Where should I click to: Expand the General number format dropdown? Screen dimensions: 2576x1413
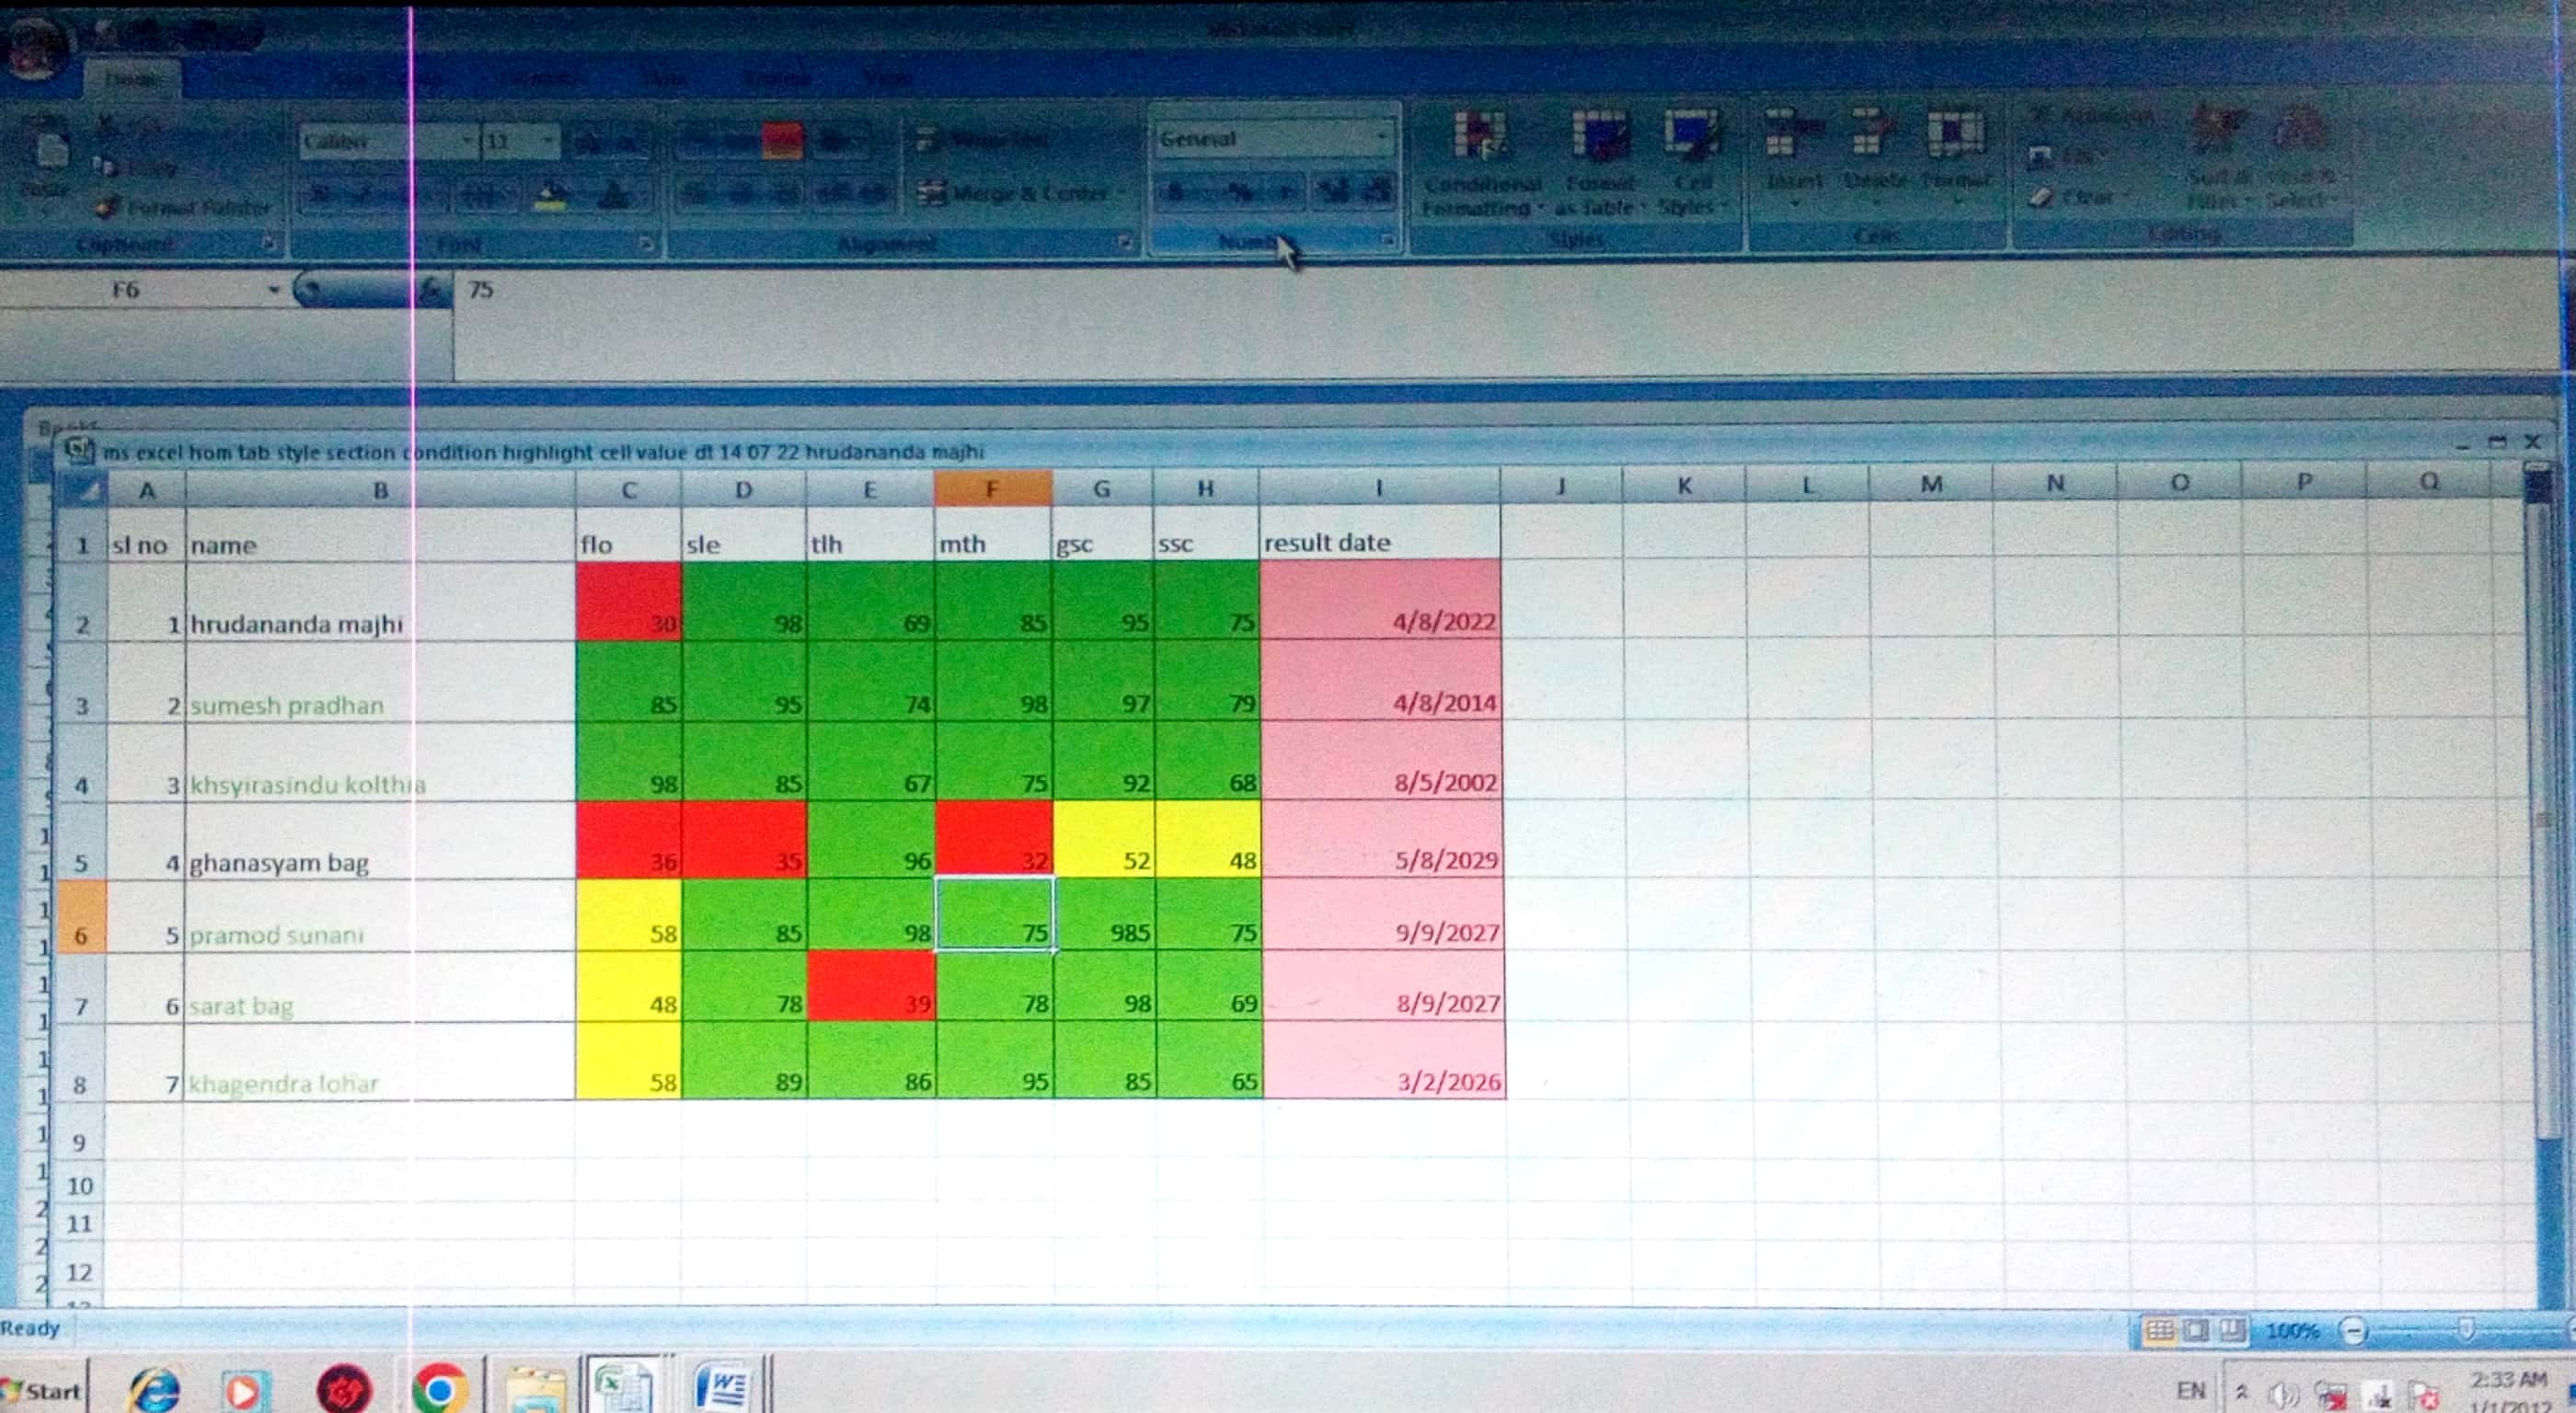1382,138
